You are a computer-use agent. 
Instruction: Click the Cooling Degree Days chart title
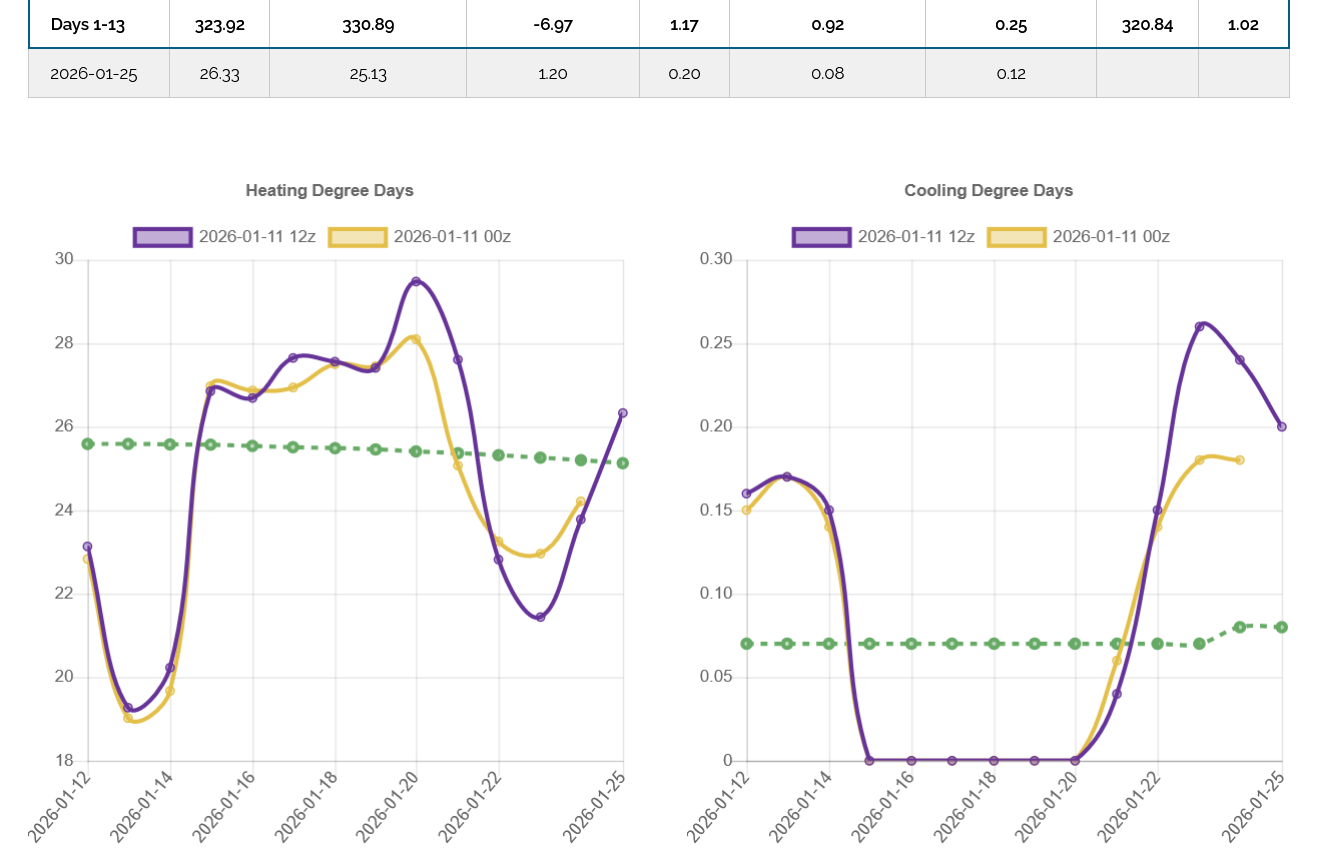pyautogui.click(x=988, y=190)
